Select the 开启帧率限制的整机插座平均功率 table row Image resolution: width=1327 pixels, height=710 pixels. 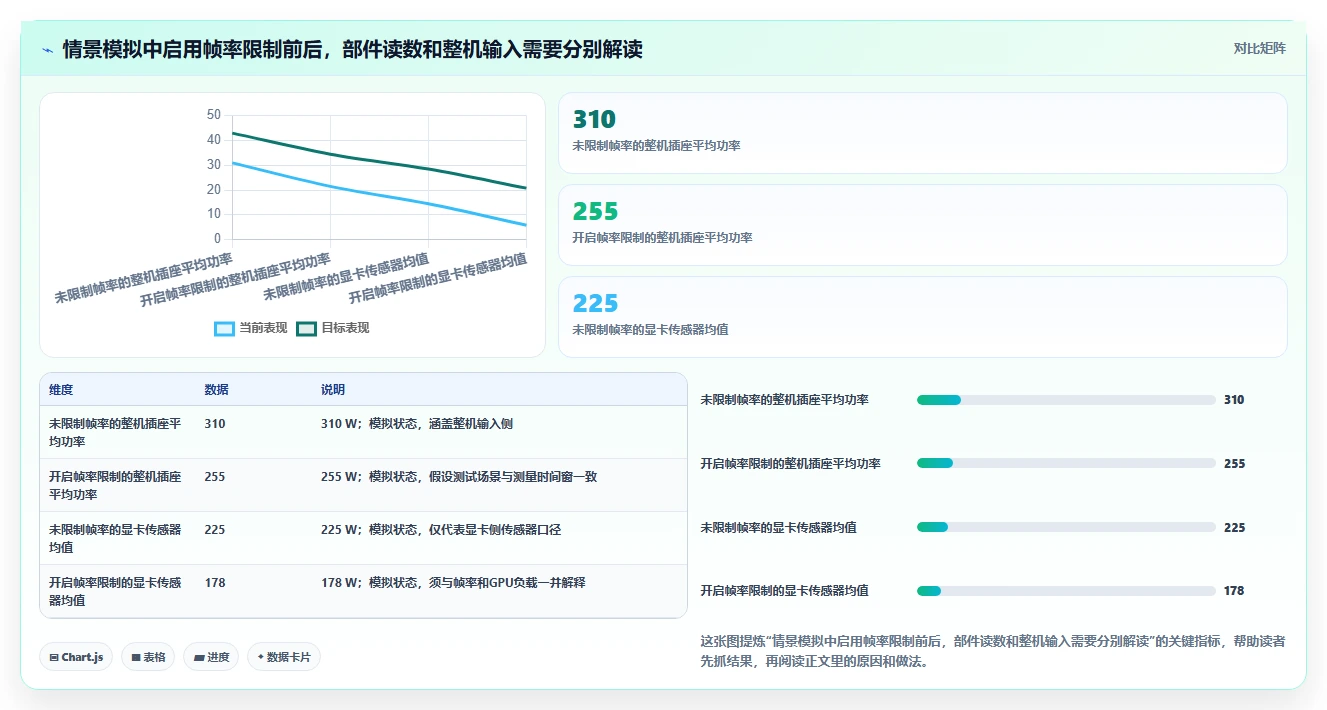363,485
